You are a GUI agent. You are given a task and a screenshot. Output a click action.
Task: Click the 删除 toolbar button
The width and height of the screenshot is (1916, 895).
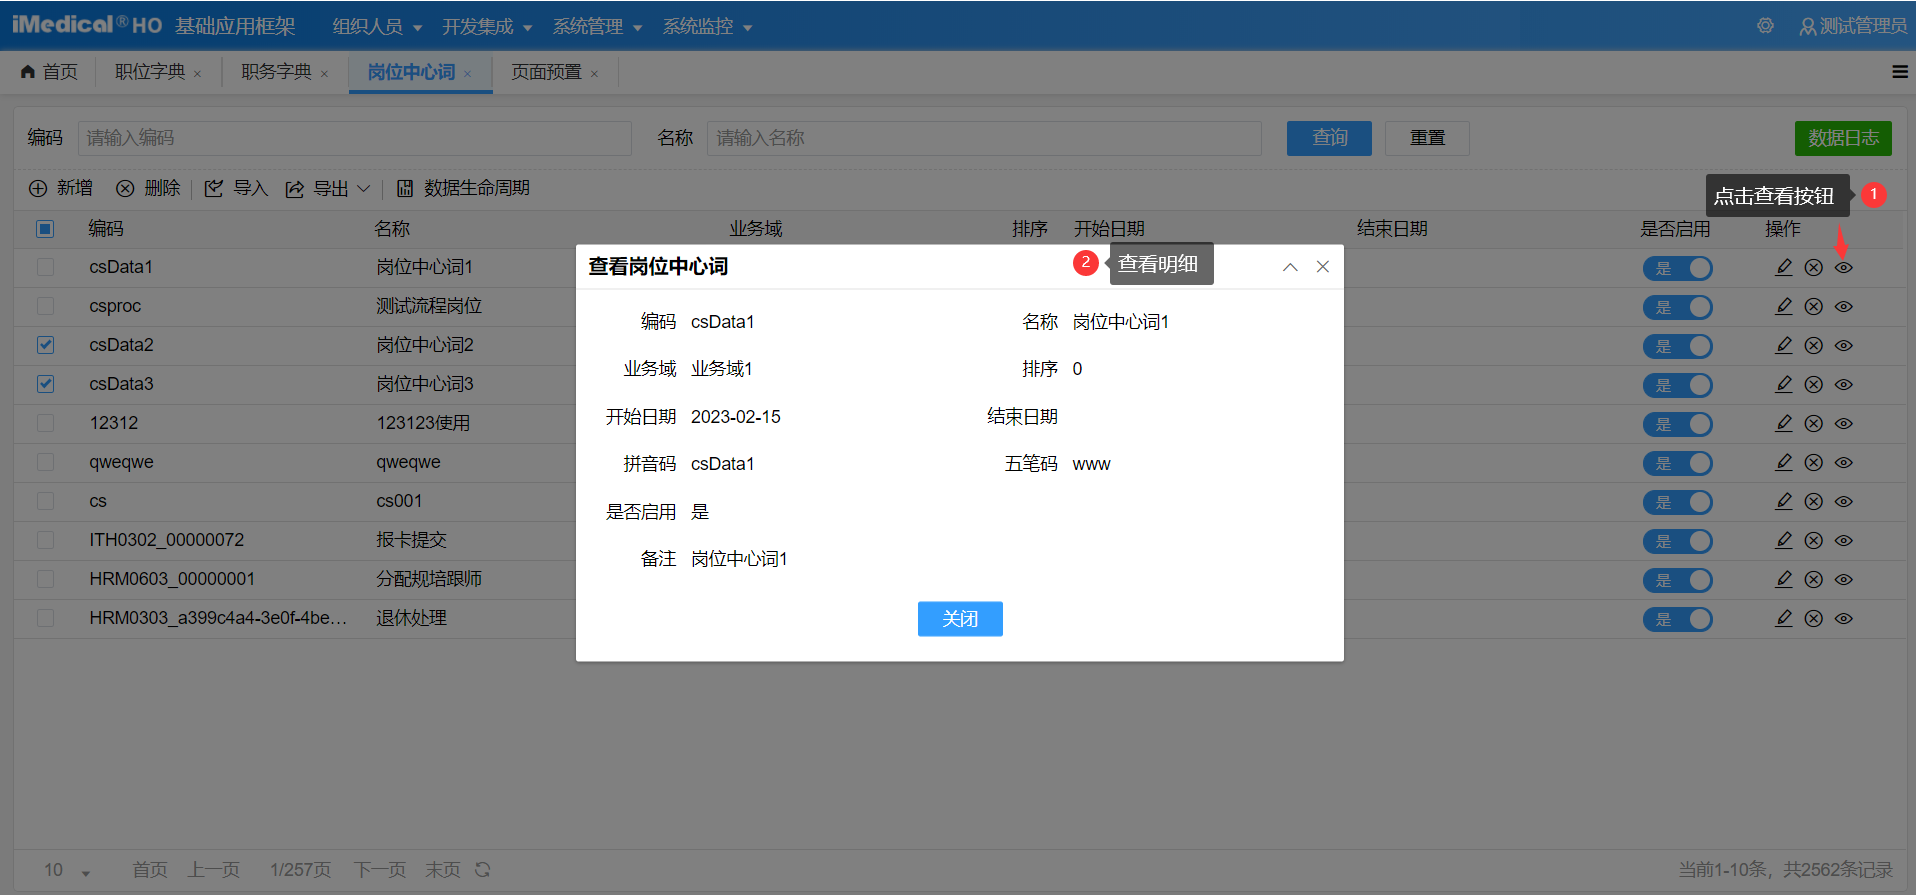(x=148, y=188)
